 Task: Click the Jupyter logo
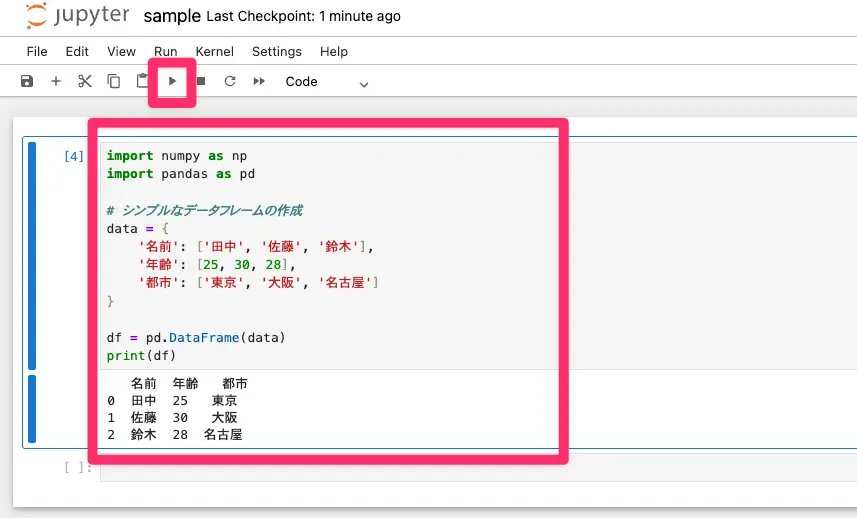[78, 16]
